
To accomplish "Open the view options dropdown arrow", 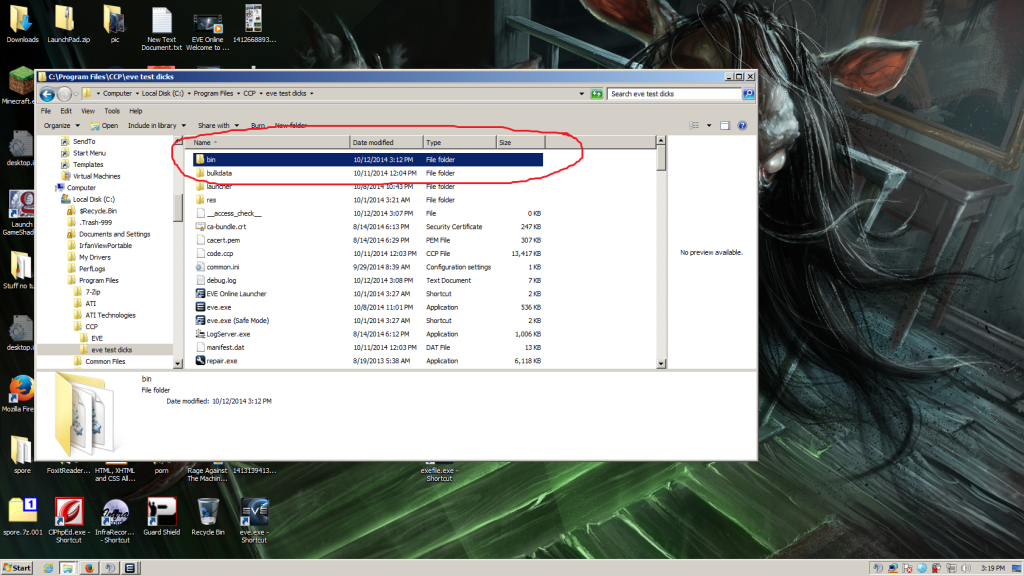I will (x=709, y=125).
